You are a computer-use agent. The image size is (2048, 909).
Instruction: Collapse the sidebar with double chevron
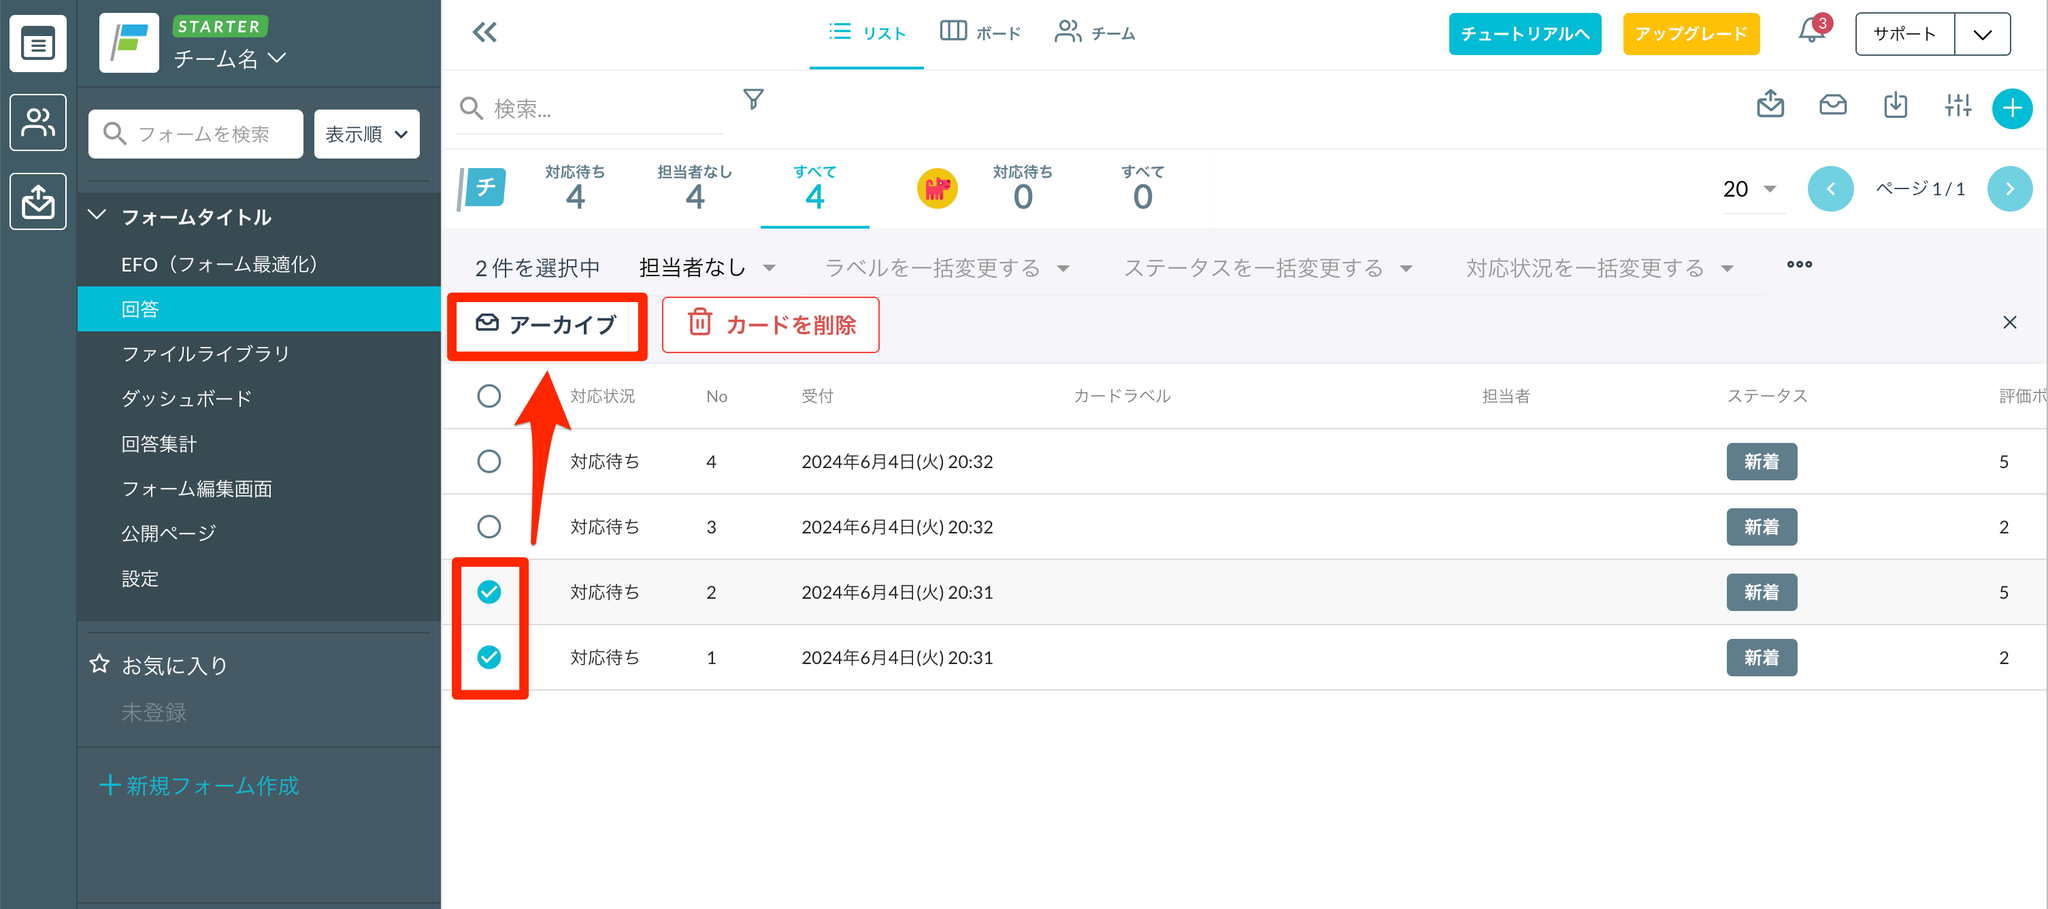coord(485,33)
